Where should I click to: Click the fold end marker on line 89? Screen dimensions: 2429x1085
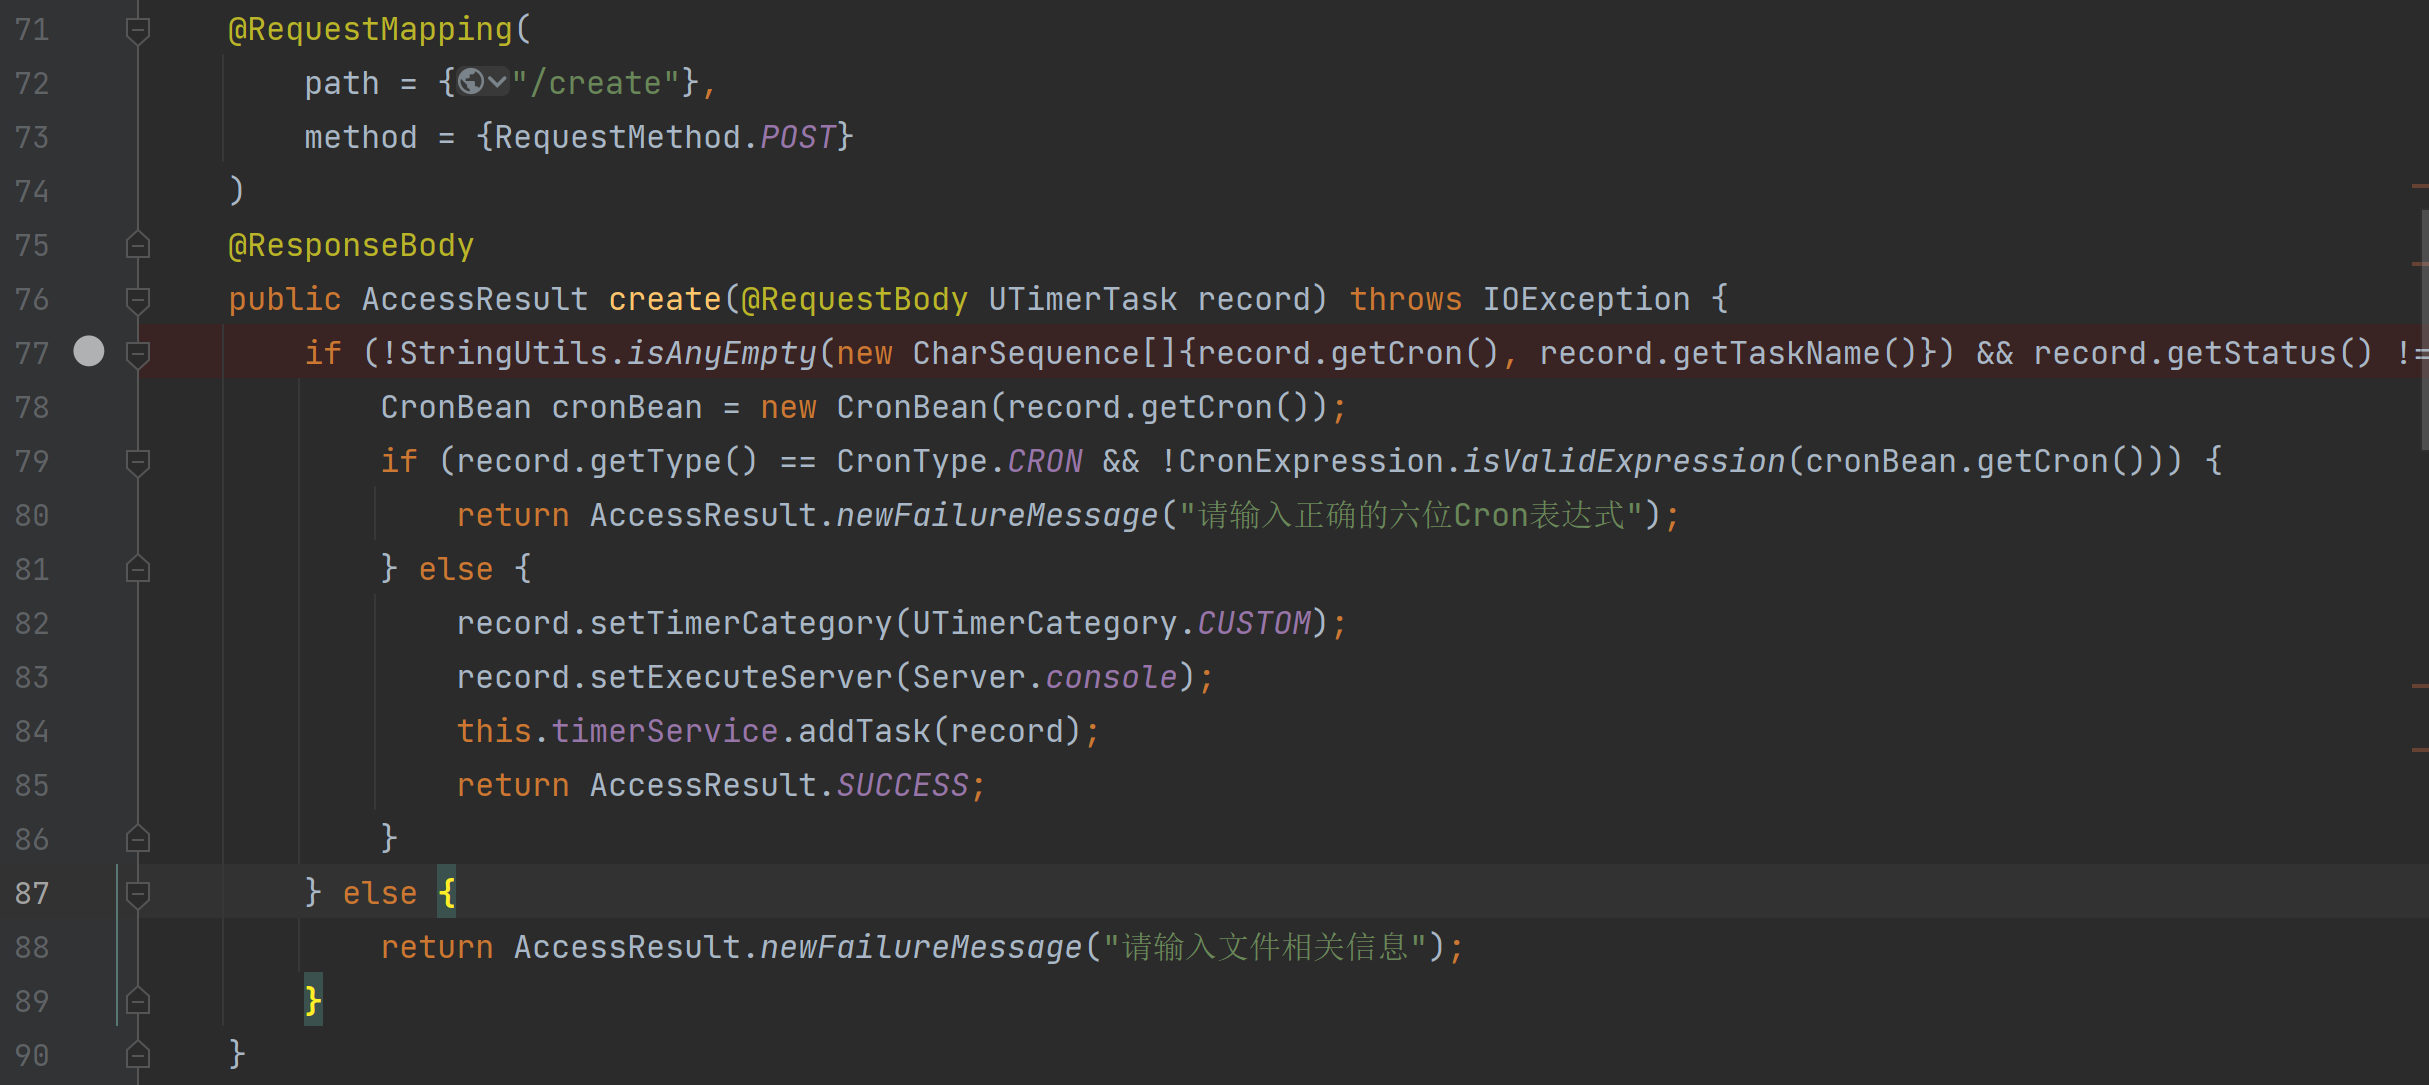point(138,1001)
